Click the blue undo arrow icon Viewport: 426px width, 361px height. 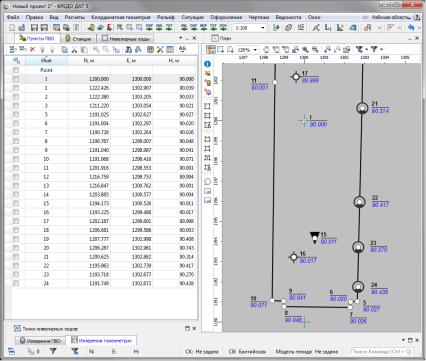tap(411, 28)
